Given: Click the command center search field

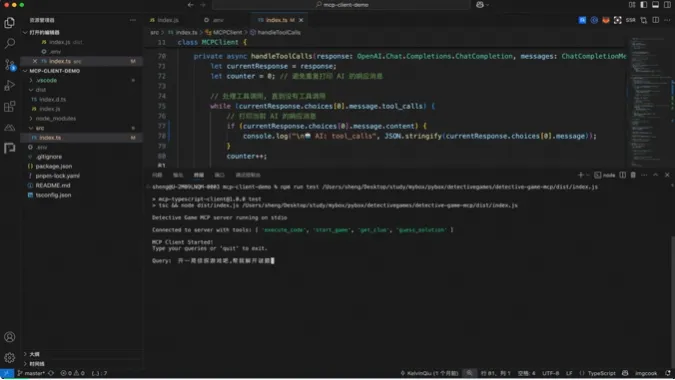Looking at the screenshot, I should pyautogui.click(x=341, y=5).
